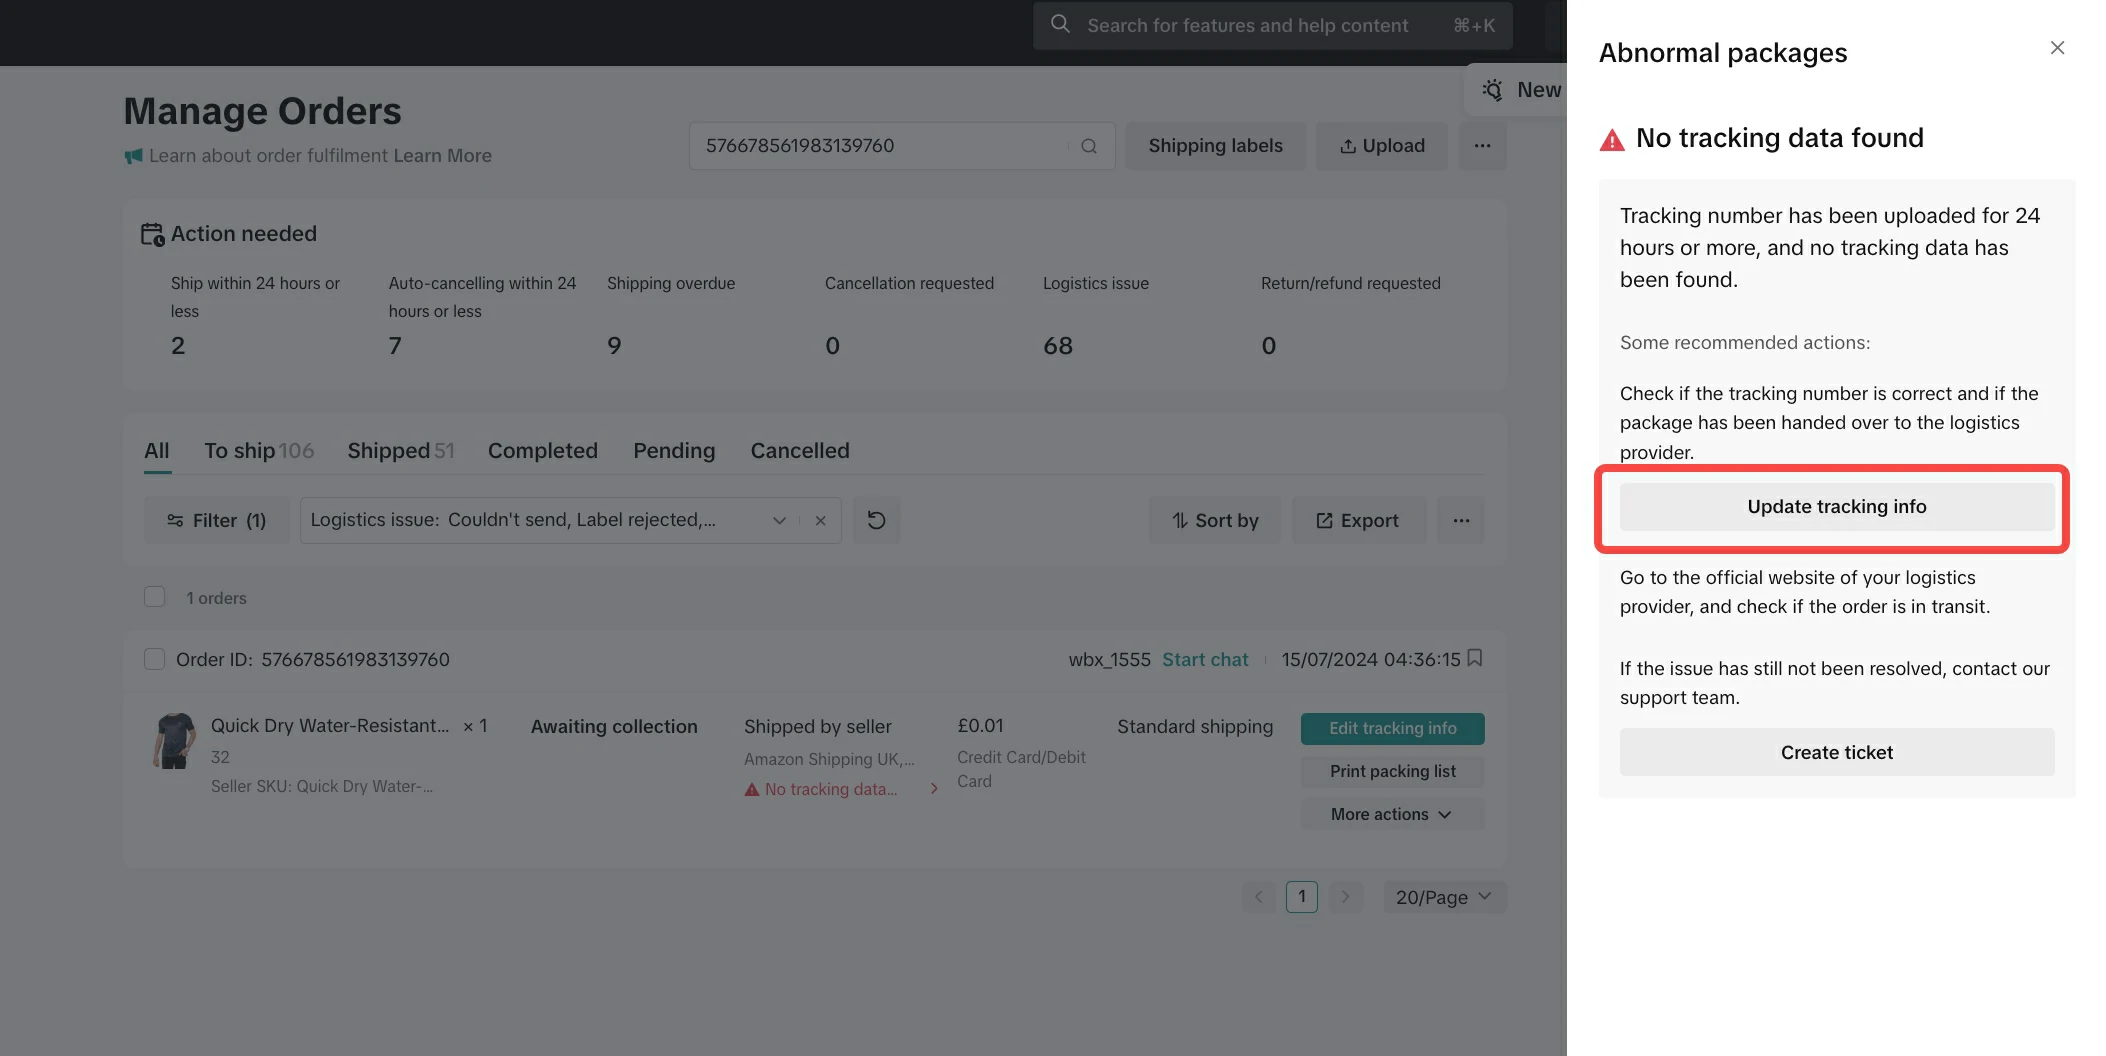Open Start chat with wbx_1555
Screen dimensions: 2106x1056
coord(1205,660)
